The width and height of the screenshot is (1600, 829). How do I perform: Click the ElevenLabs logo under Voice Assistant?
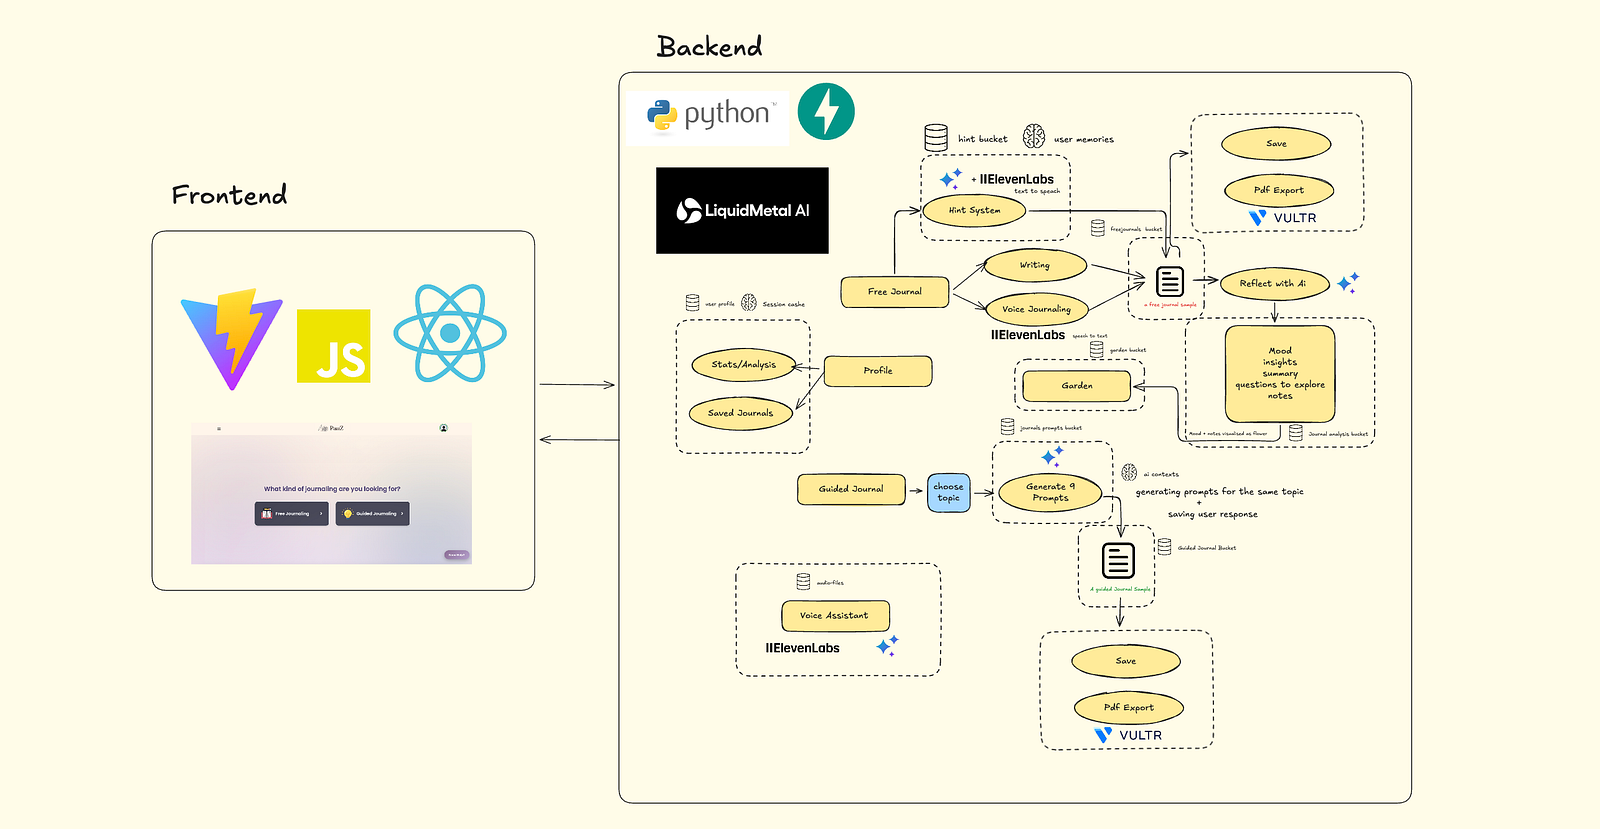803,648
